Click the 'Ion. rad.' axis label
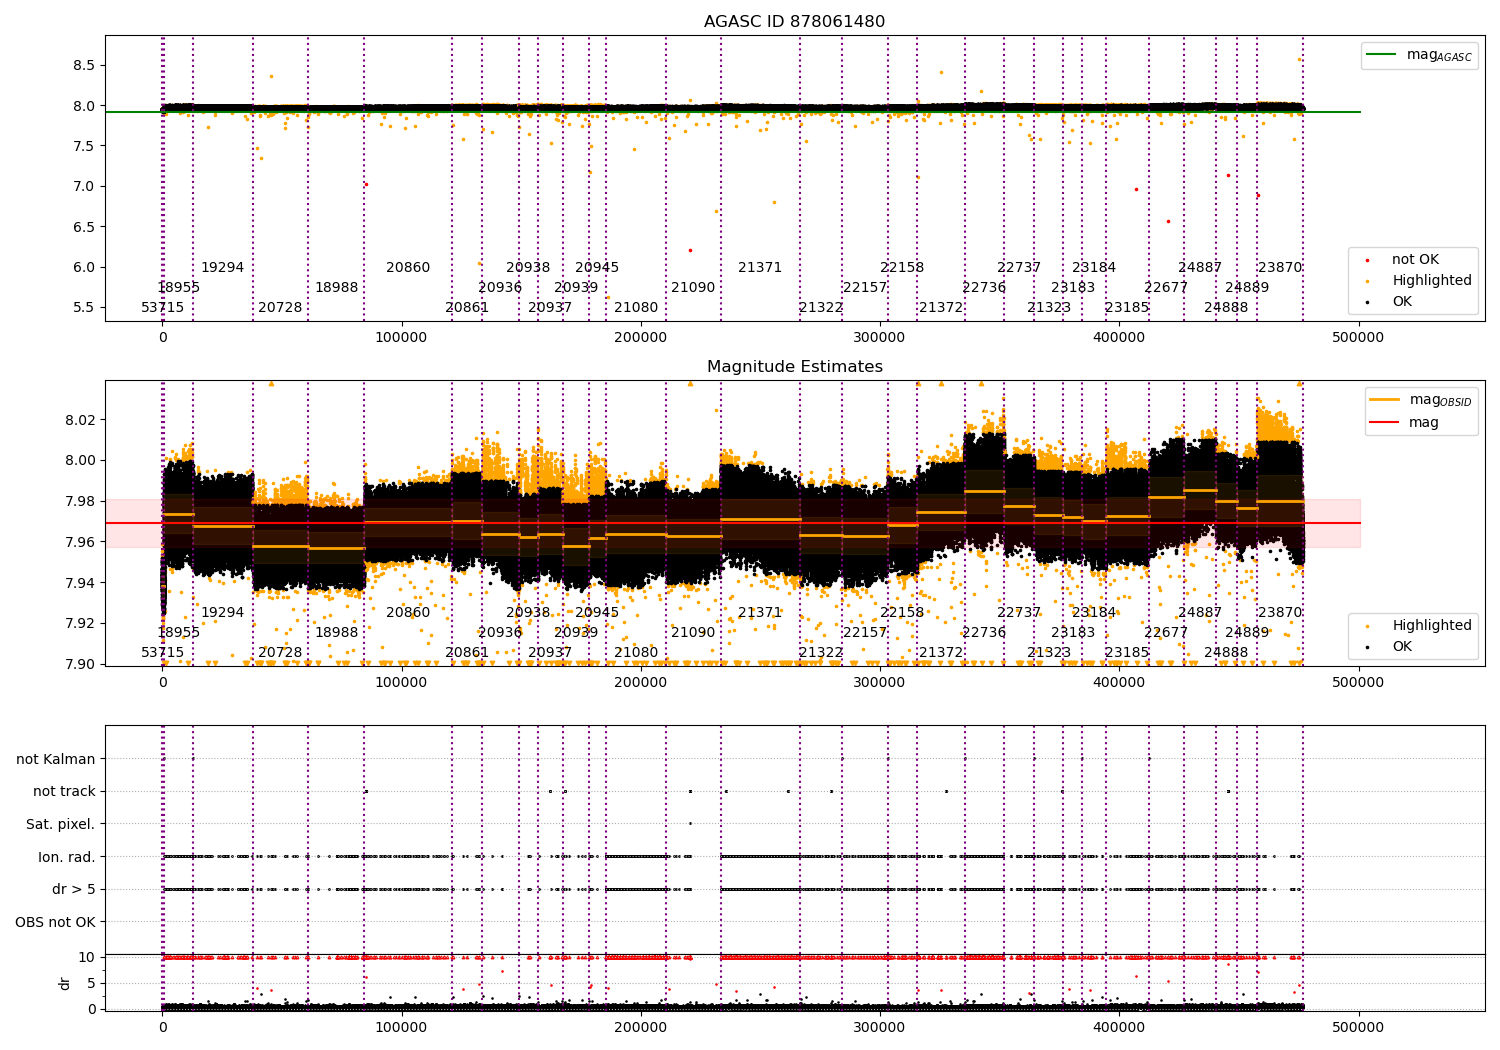This screenshot has width=1500, height=1050. point(67,857)
